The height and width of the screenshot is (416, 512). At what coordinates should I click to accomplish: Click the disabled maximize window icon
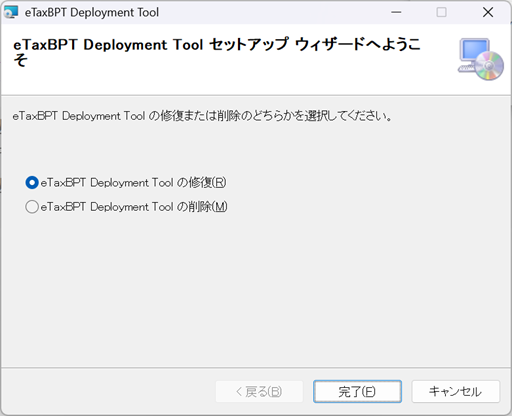(441, 12)
